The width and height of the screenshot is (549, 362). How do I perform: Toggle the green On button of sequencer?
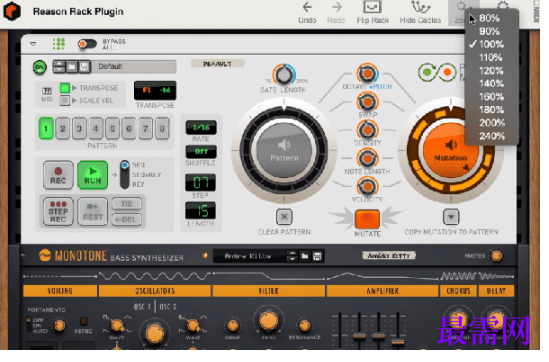pos(40,67)
